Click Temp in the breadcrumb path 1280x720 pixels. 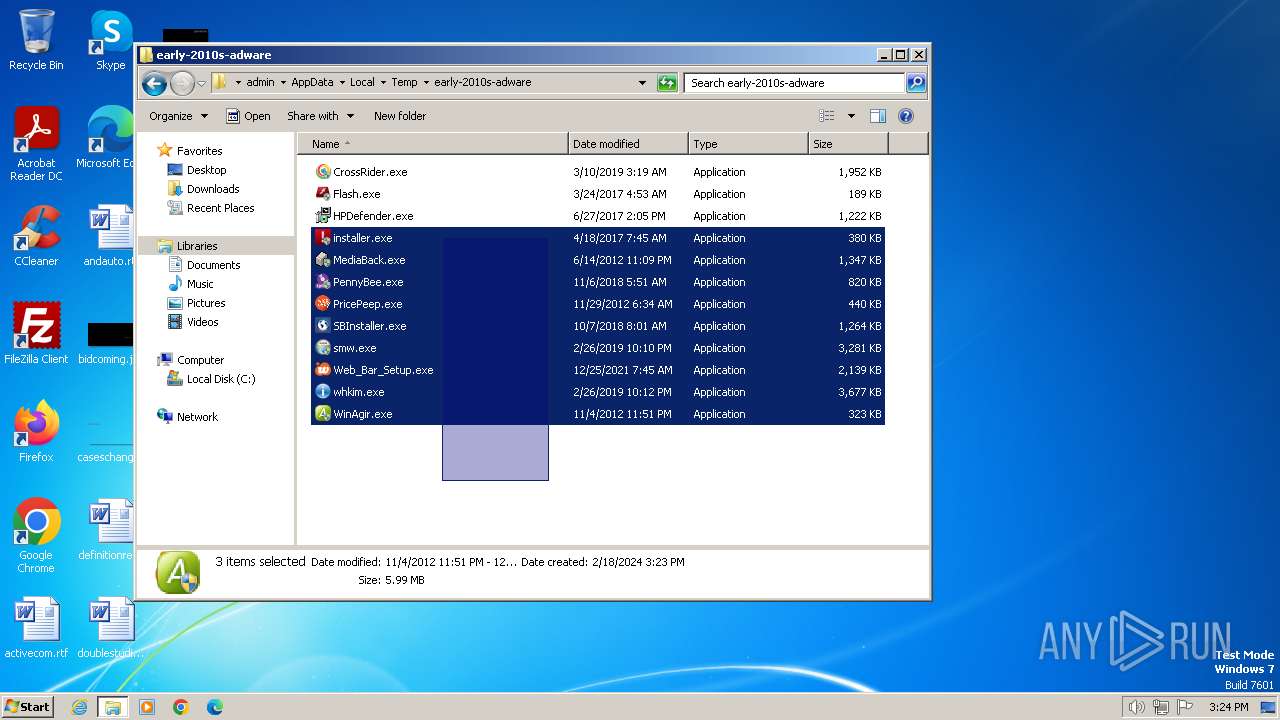(x=405, y=83)
